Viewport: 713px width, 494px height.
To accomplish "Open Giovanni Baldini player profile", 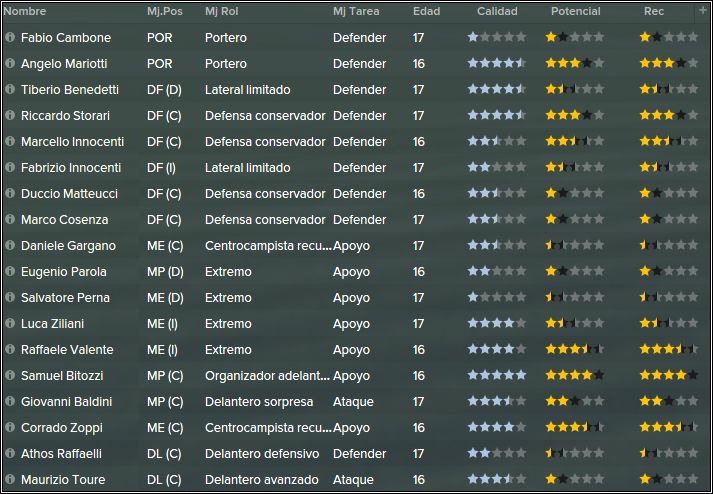I will (x=66, y=402).
